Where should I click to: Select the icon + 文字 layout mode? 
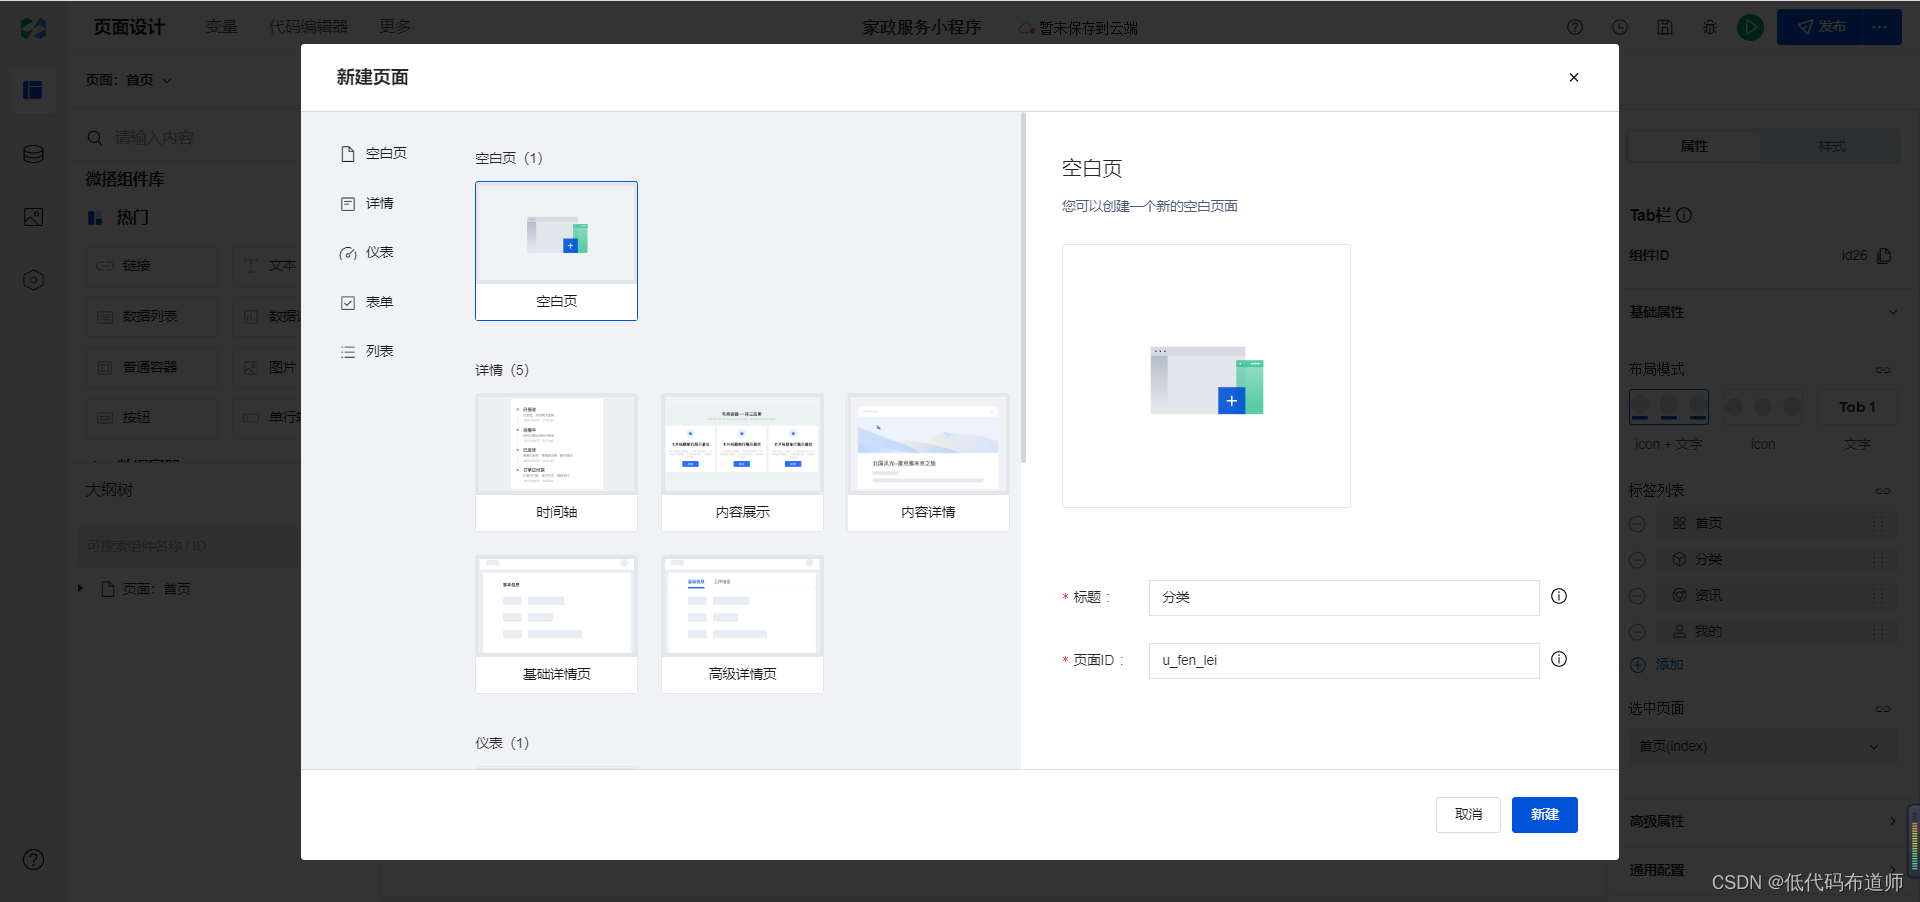[1669, 407]
